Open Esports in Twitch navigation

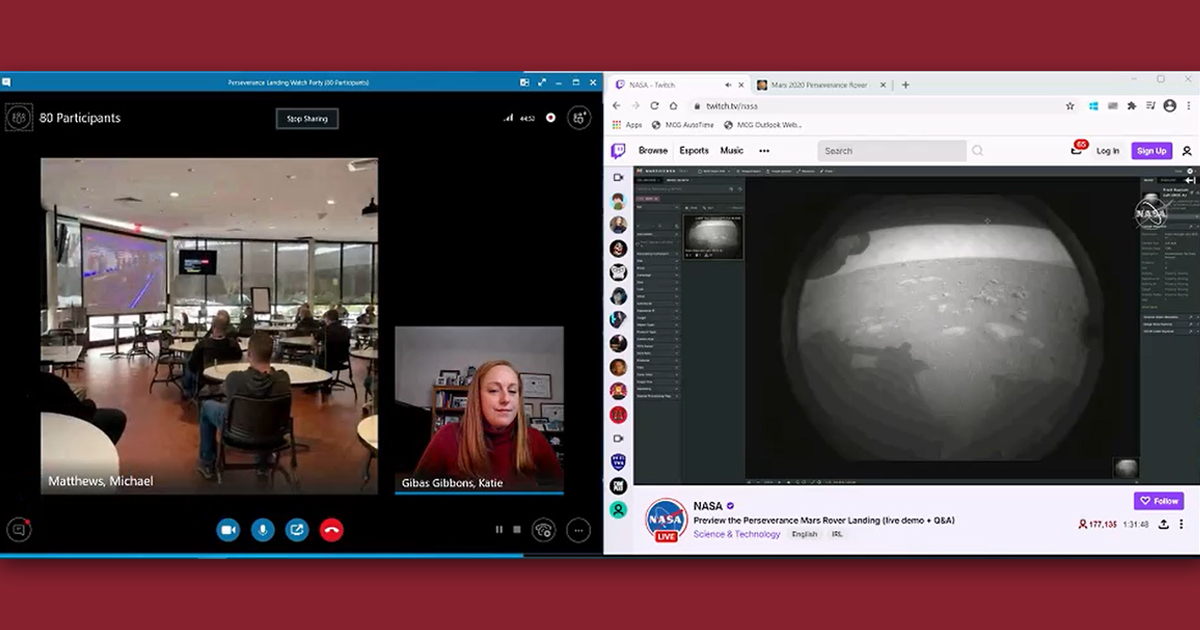pos(694,150)
